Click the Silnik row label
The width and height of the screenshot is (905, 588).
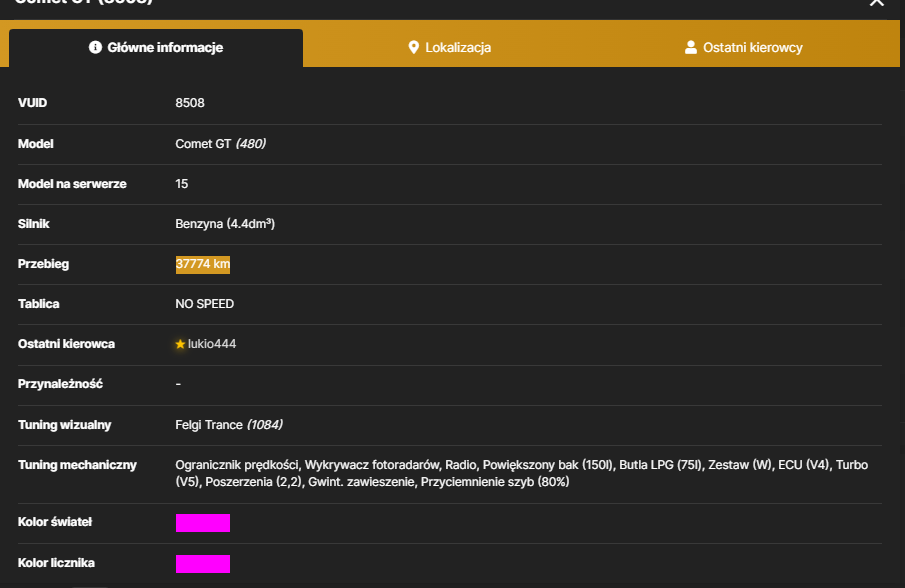33,224
